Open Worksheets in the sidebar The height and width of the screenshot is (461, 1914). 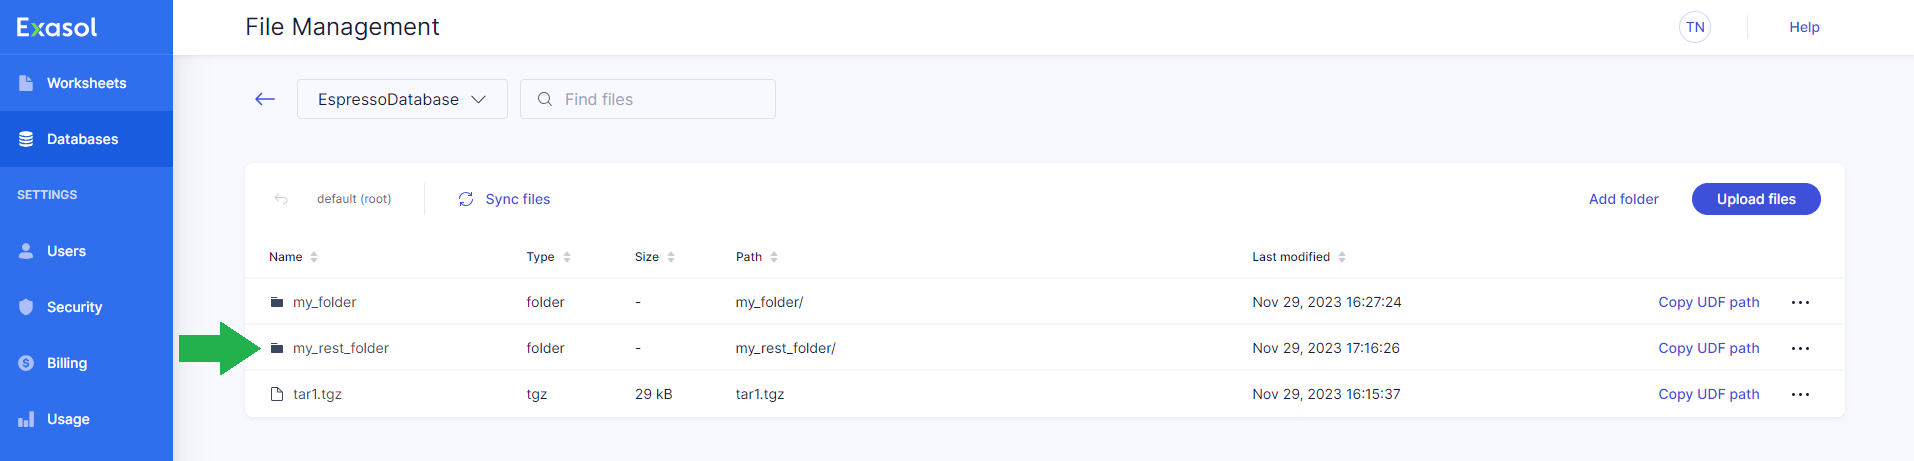click(x=86, y=83)
